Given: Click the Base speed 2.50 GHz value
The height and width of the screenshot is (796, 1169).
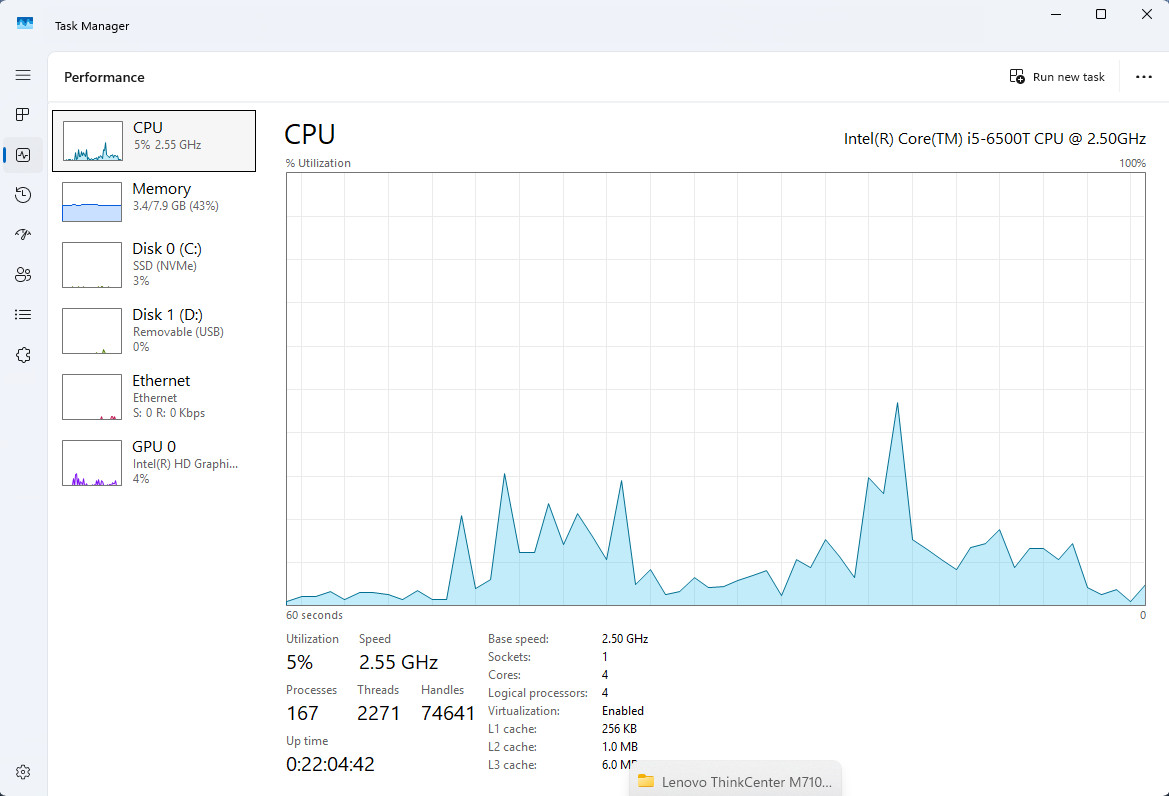Looking at the screenshot, I should click(625, 639).
